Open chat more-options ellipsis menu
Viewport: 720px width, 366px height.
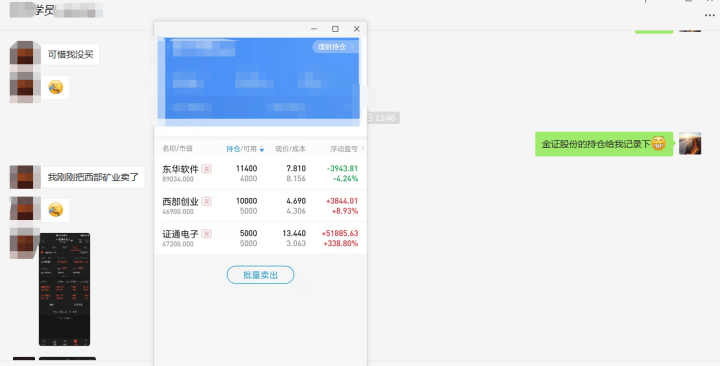[x=709, y=15]
